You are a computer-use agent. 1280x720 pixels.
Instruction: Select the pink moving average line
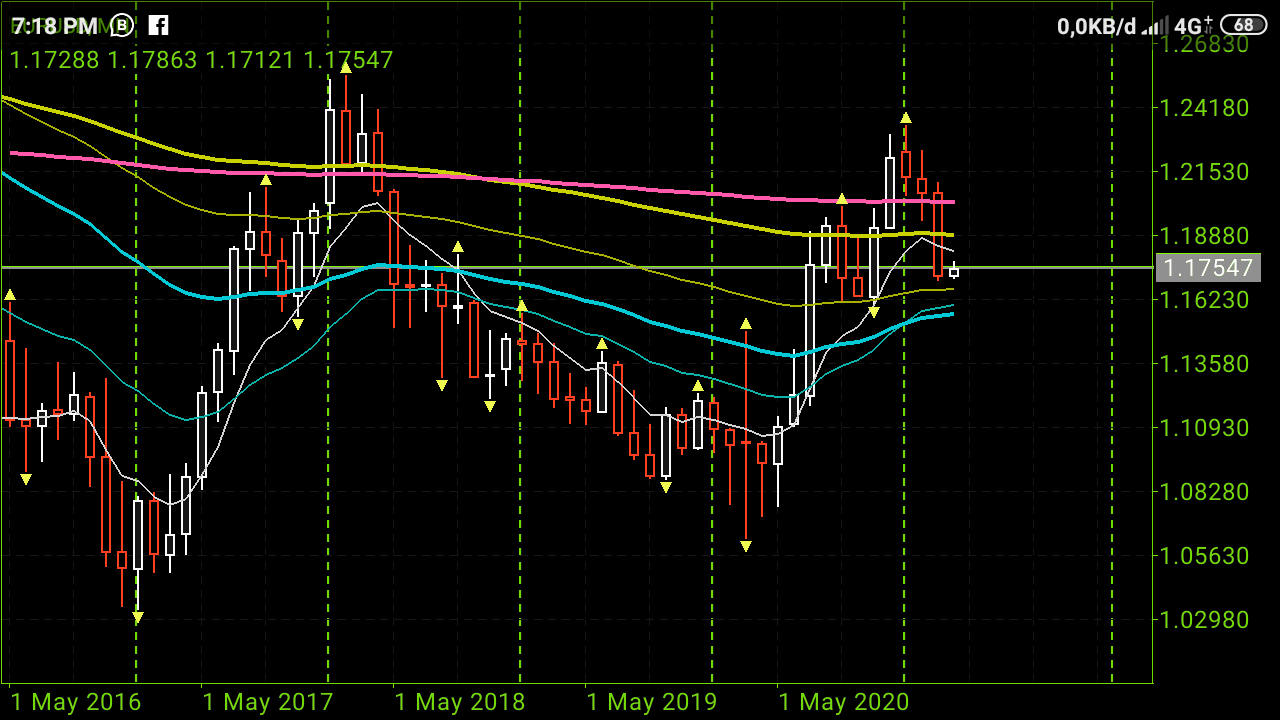point(480,179)
